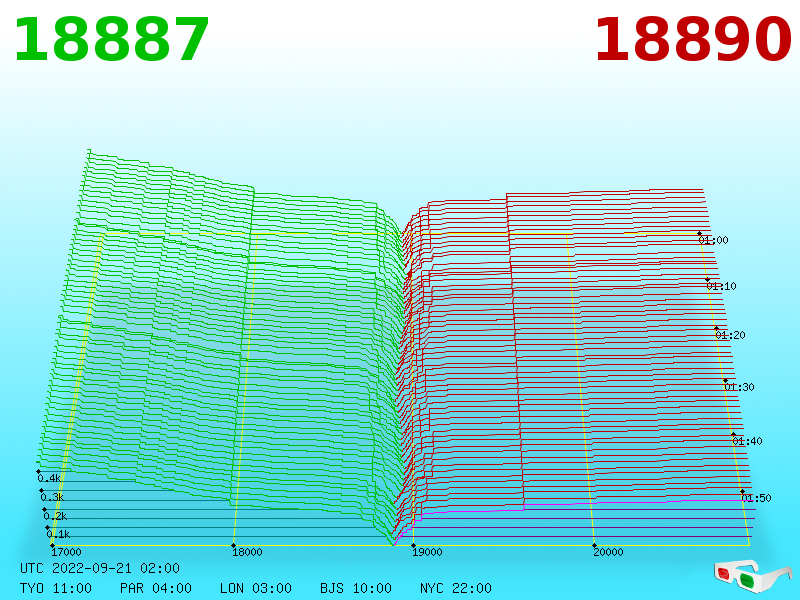Select the 17000 price axis label

pyautogui.click(x=66, y=552)
